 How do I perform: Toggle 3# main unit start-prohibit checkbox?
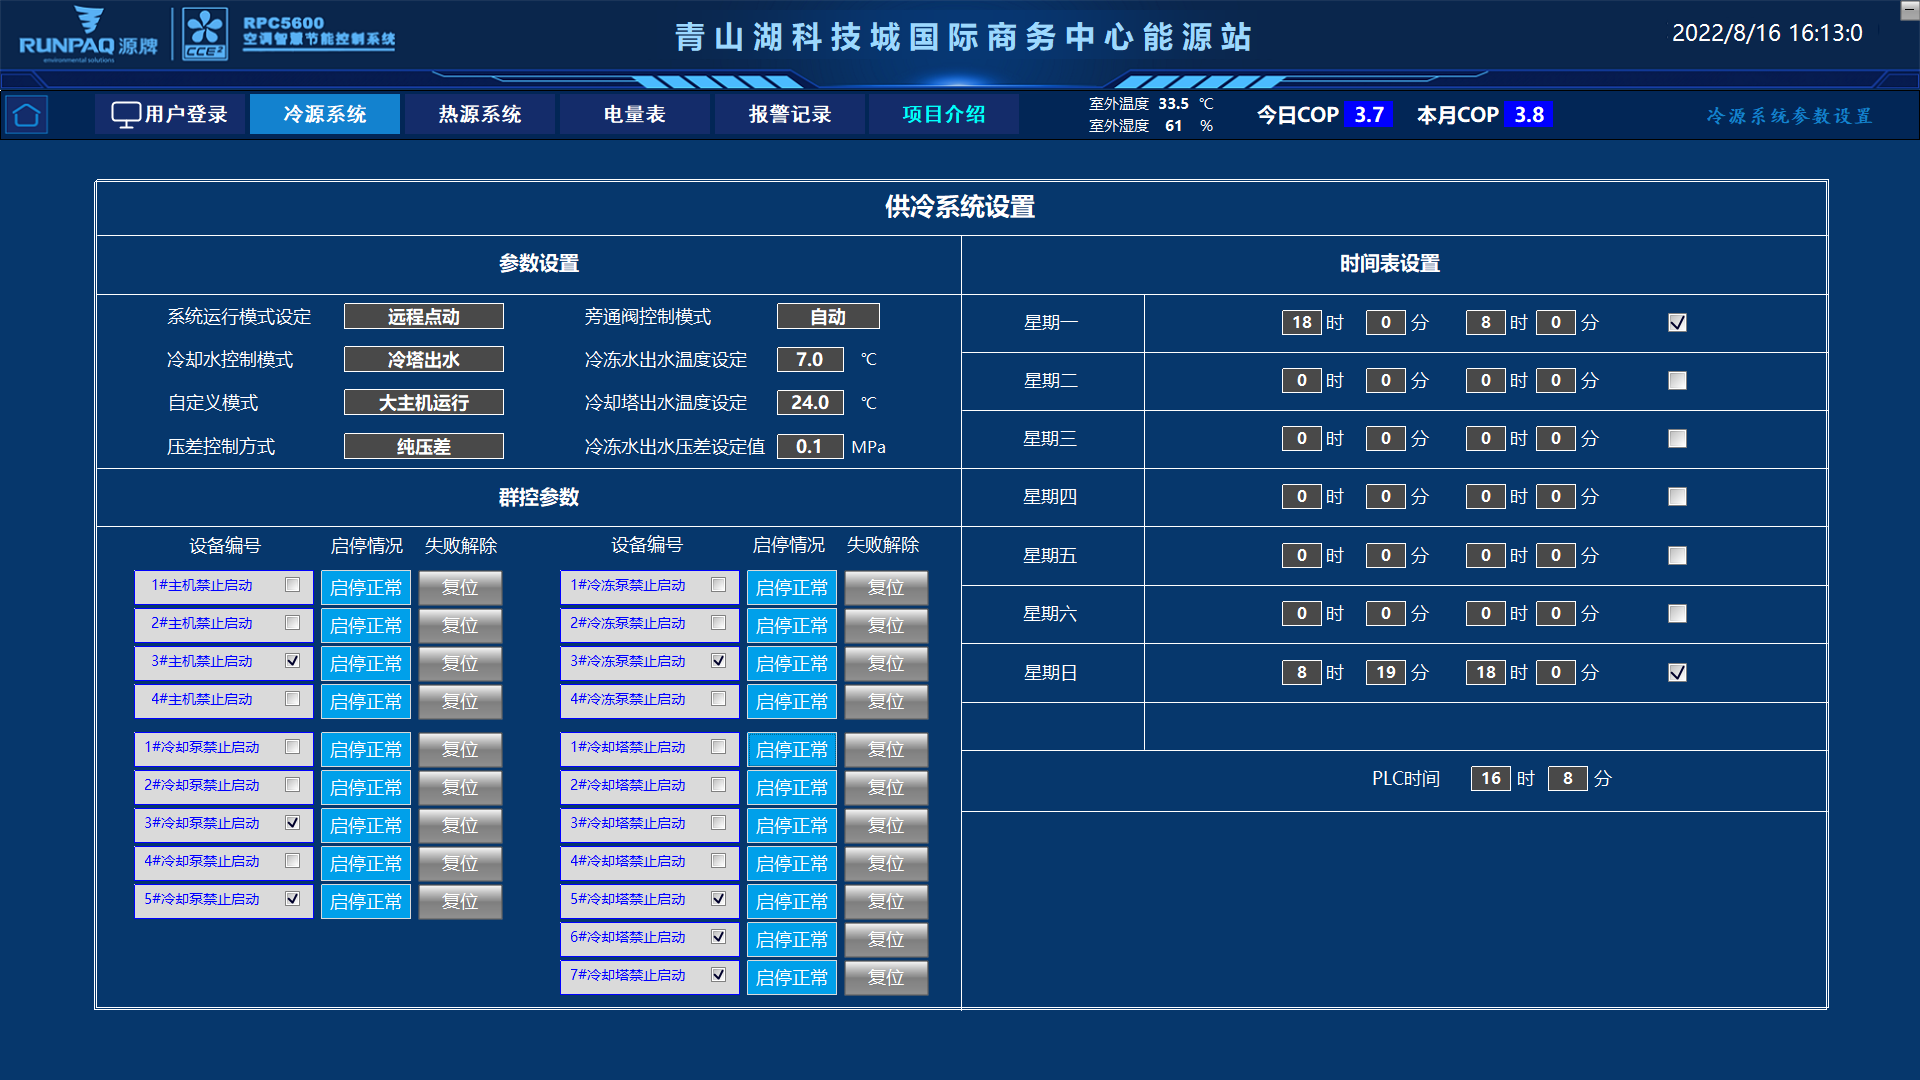point(292,660)
